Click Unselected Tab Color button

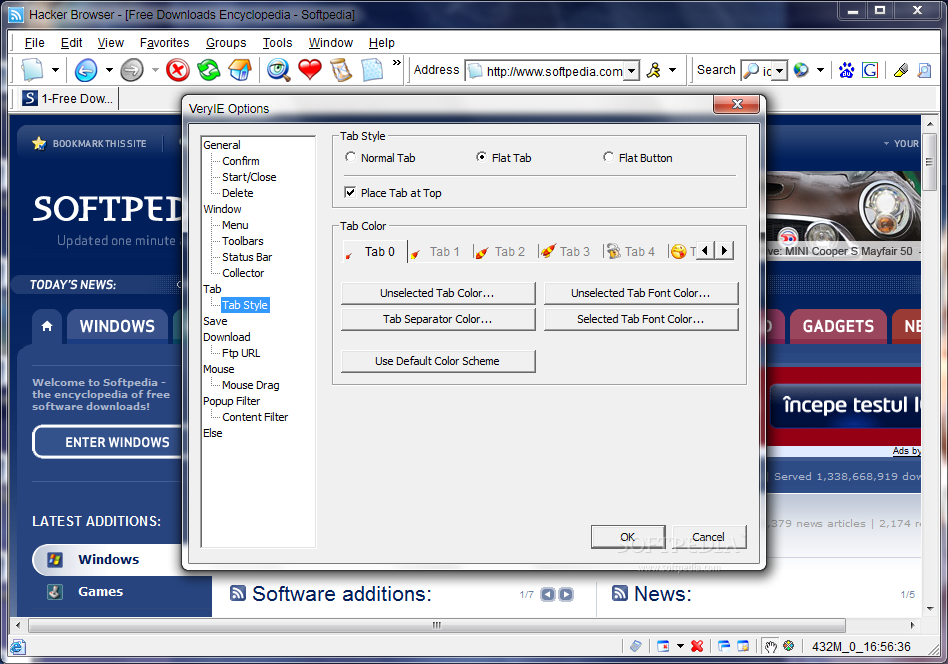click(x=438, y=293)
